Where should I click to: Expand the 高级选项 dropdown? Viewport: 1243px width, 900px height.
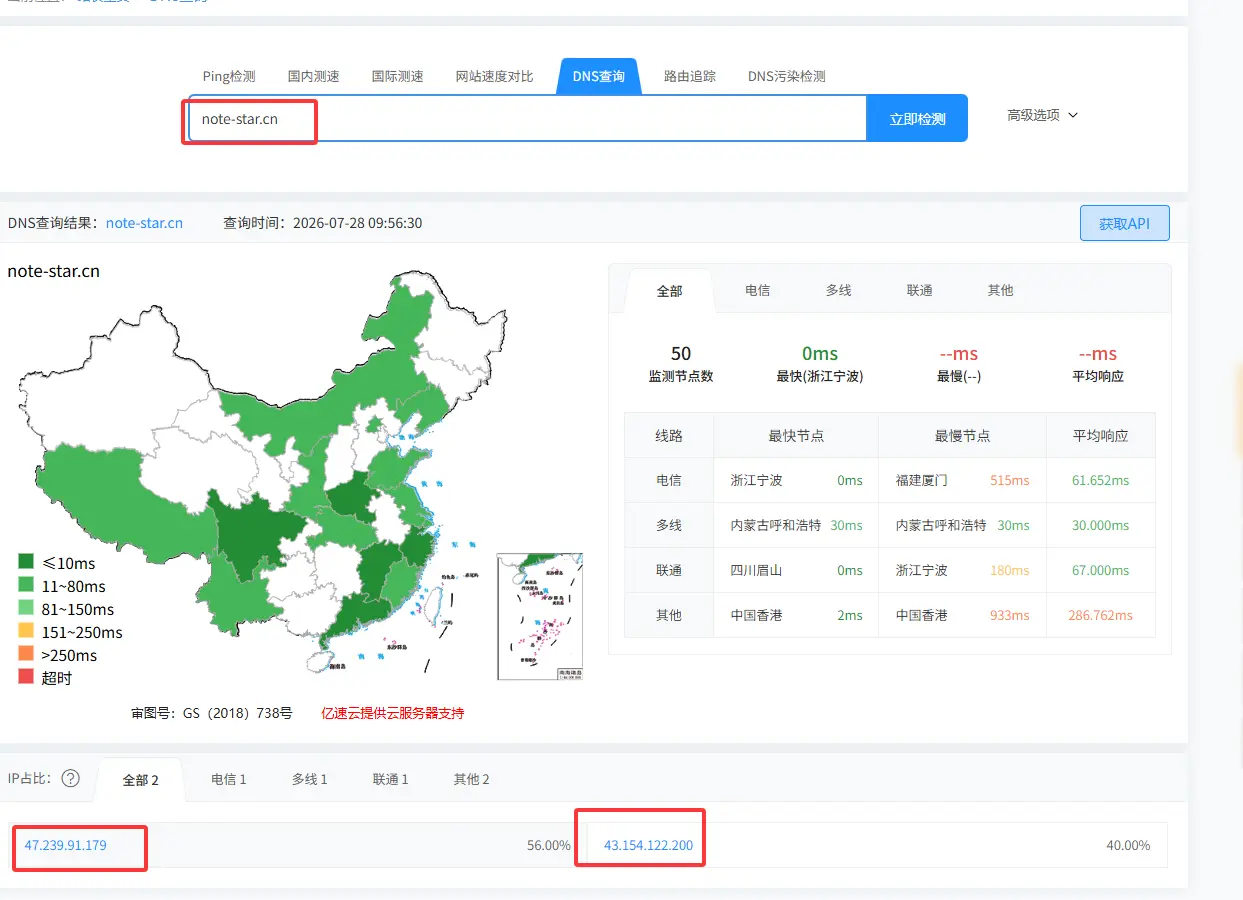[x=1043, y=115]
